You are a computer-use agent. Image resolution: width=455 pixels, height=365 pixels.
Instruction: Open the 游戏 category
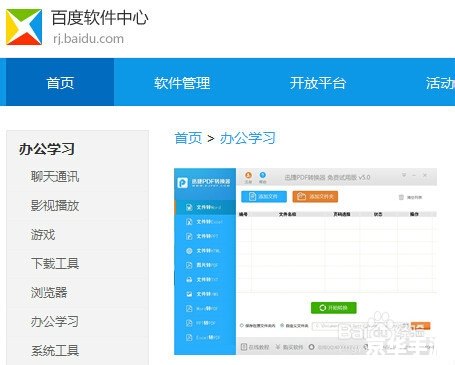(43, 234)
